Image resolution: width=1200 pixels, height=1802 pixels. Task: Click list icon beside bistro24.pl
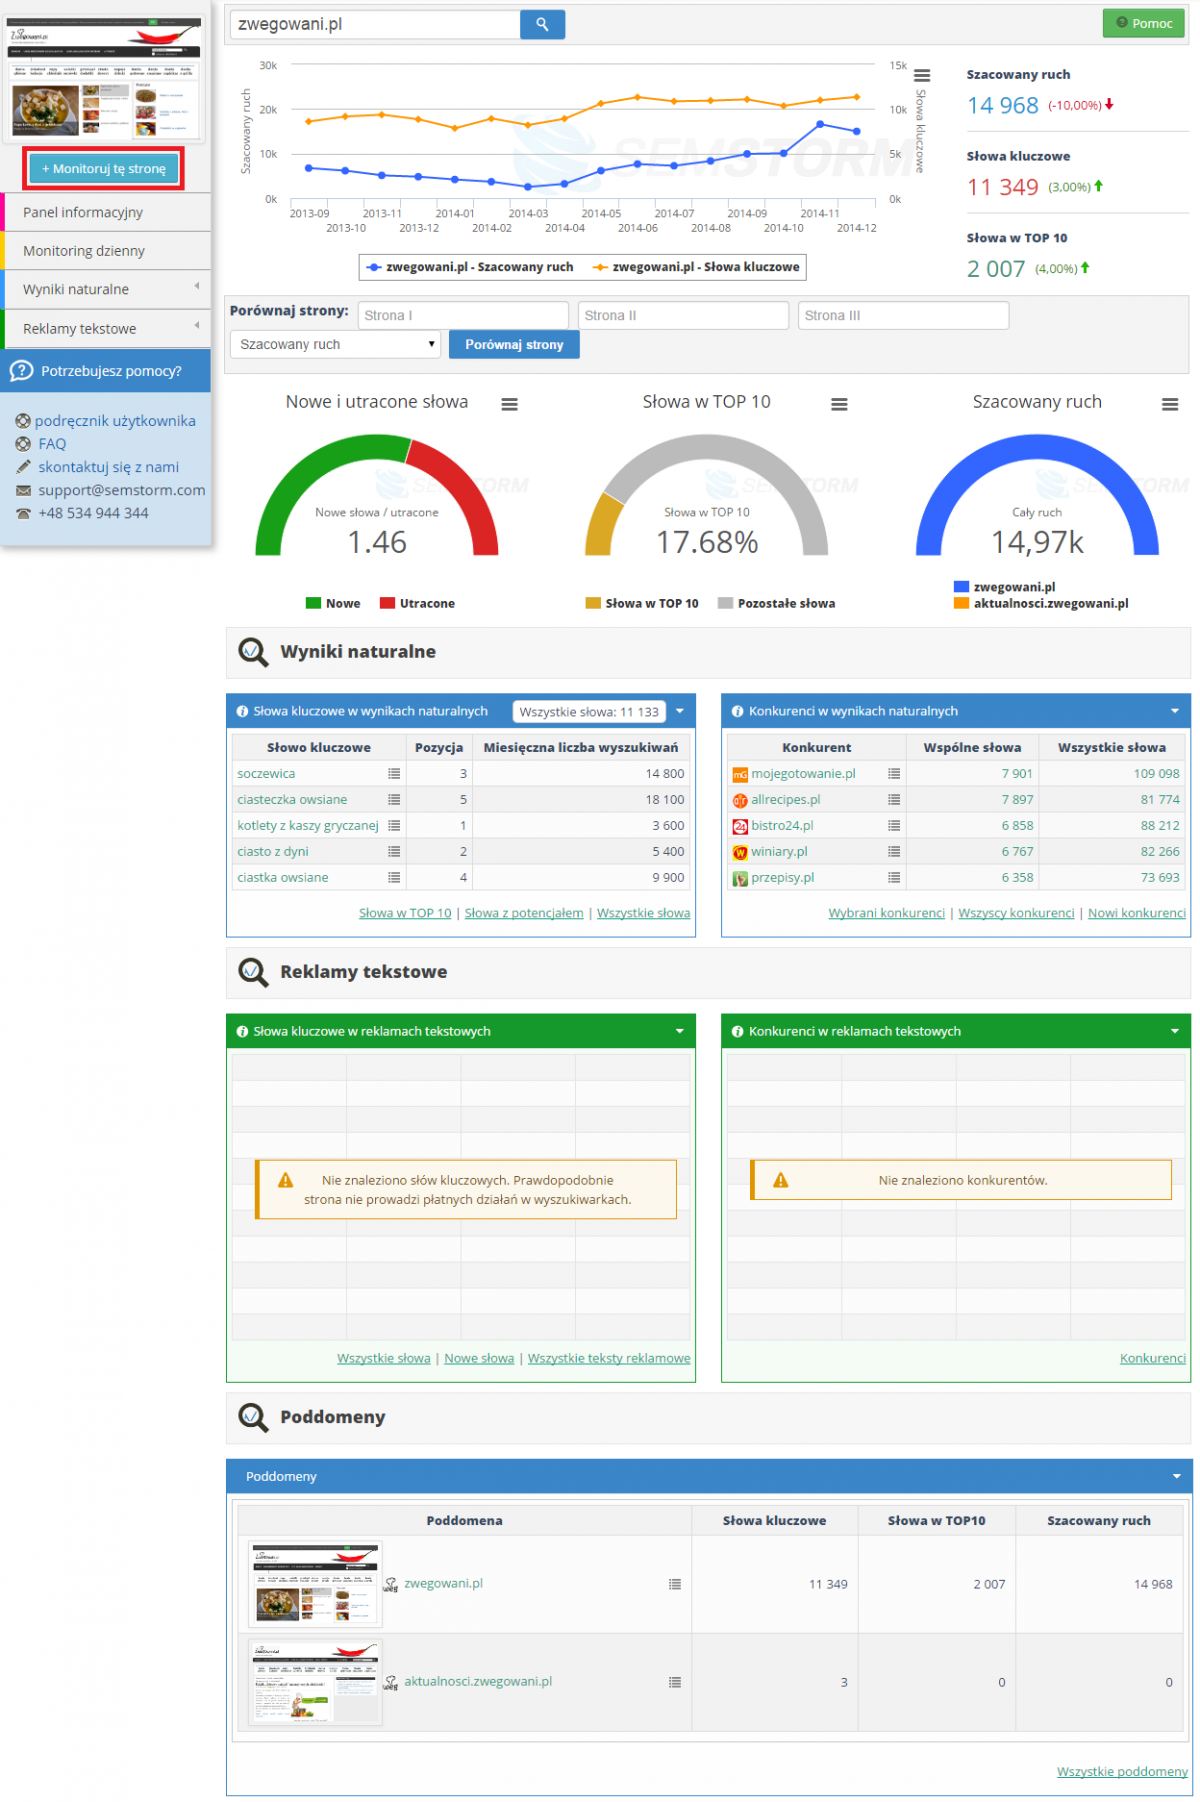[894, 826]
